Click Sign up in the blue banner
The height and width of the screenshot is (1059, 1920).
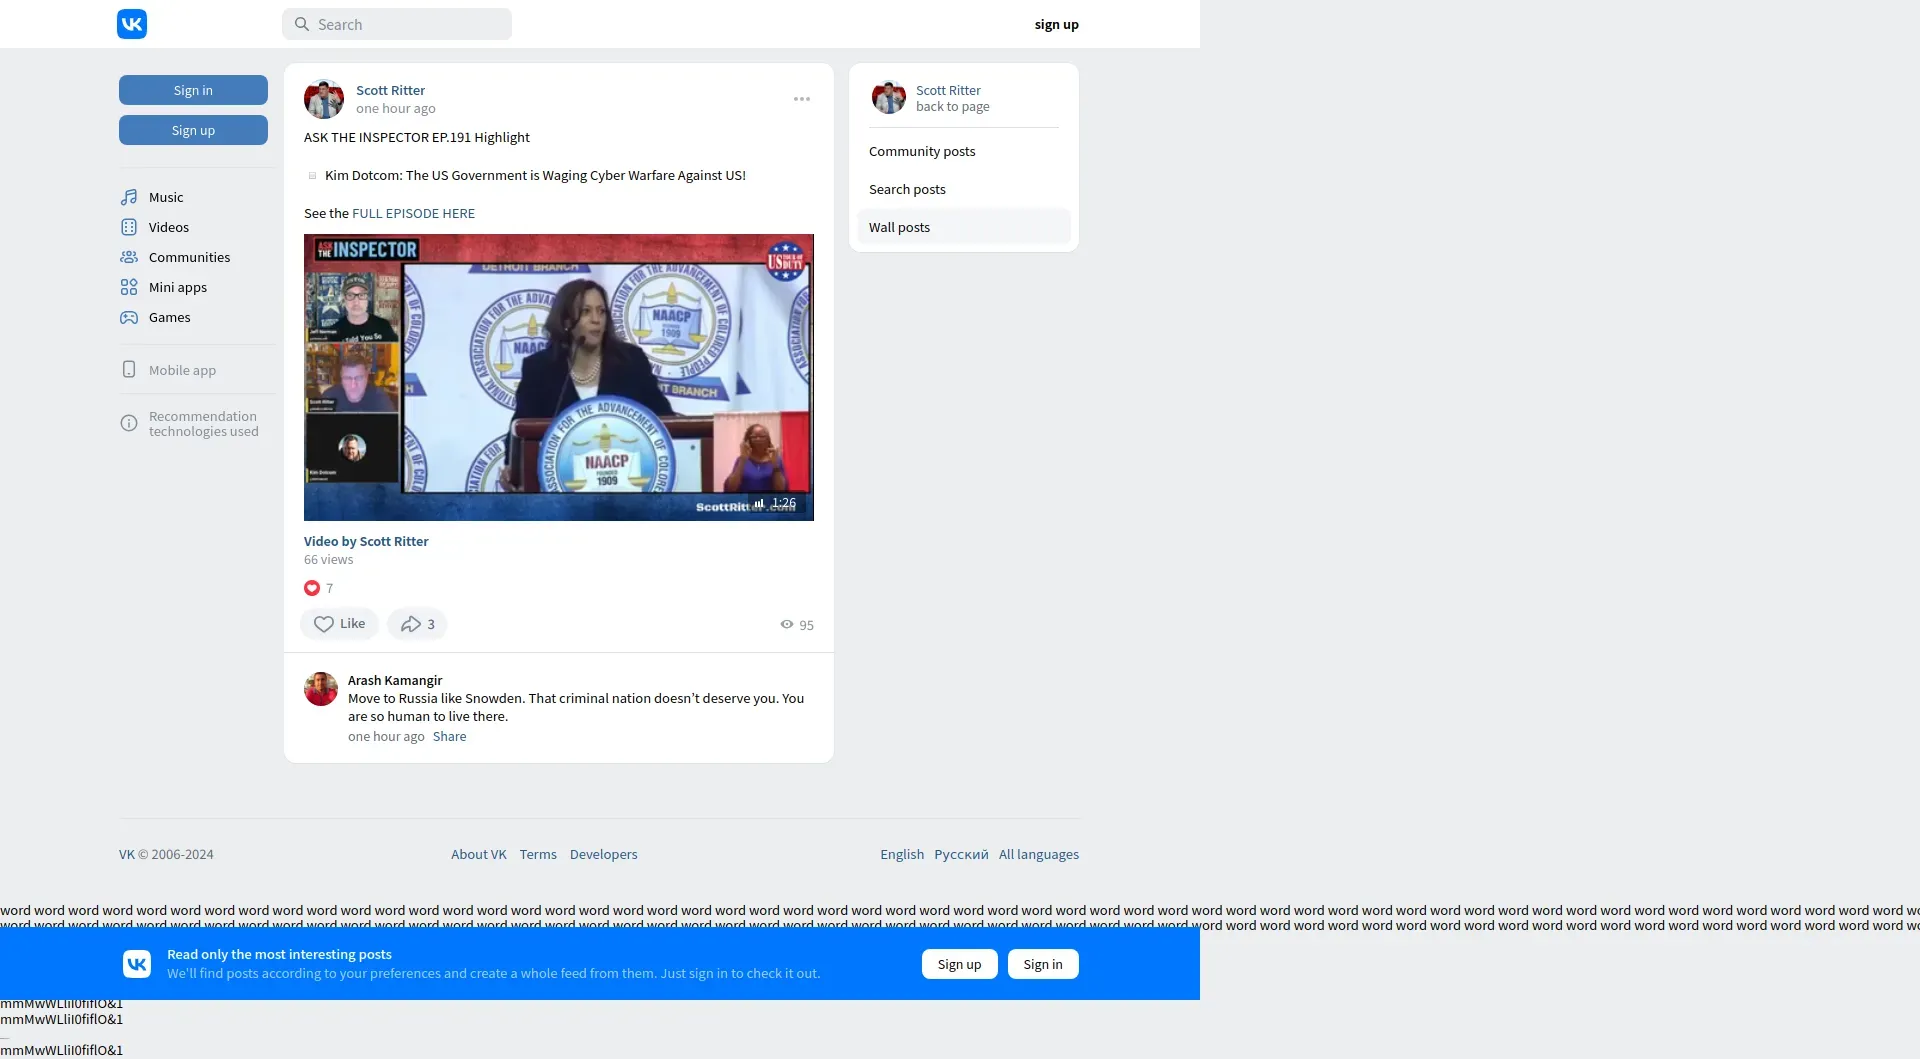tap(960, 964)
